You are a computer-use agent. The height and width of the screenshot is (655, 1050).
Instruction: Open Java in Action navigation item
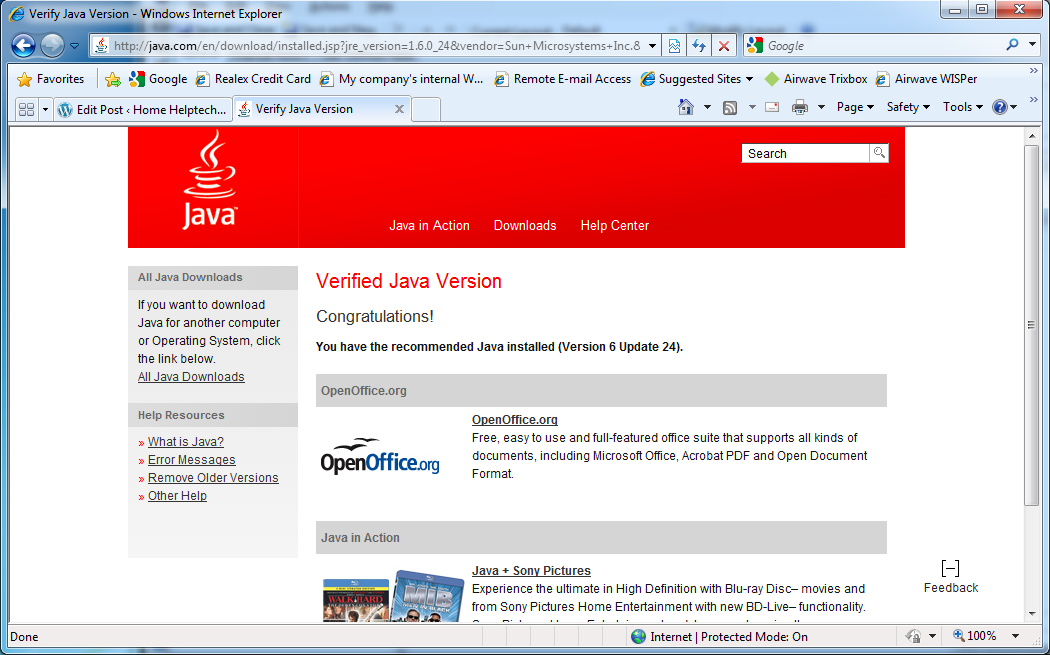[x=429, y=226]
